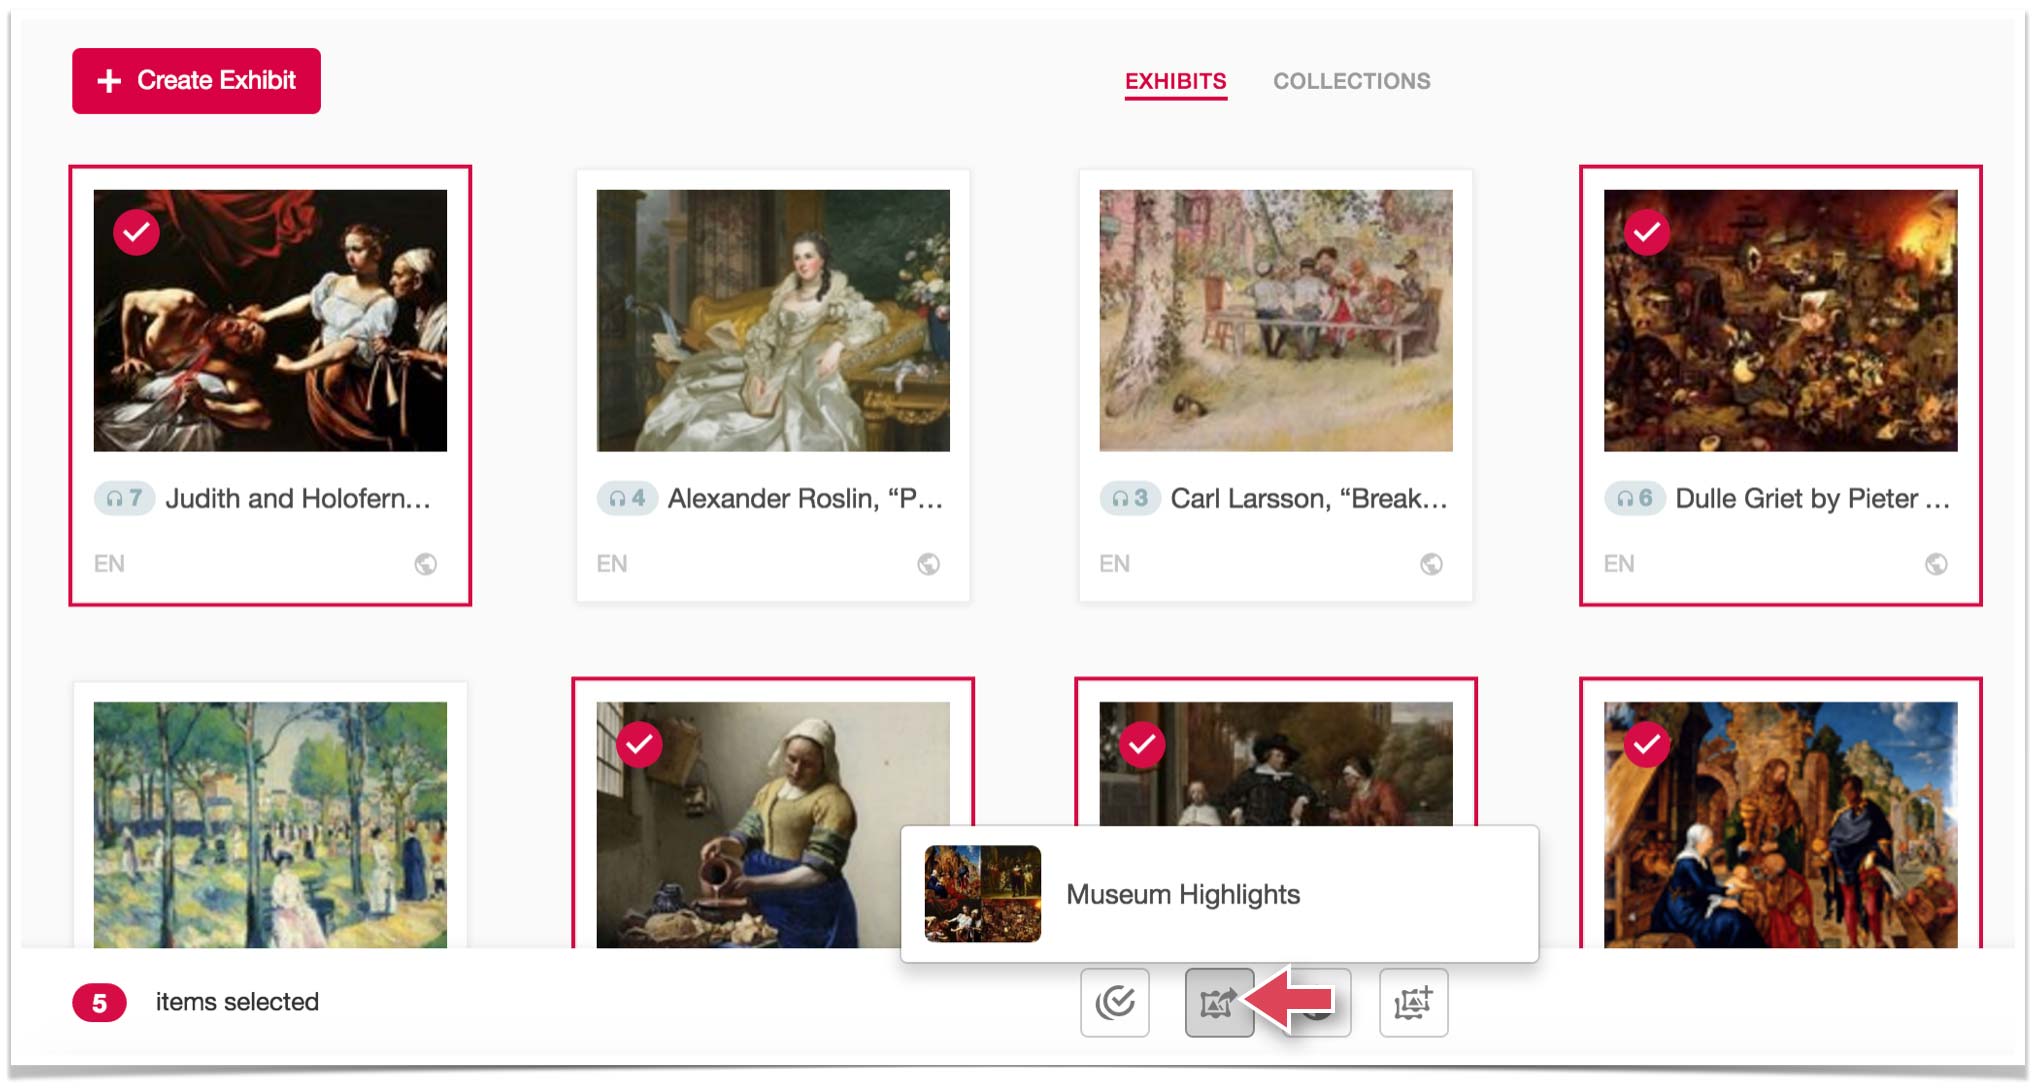This screenshot has height=1090, width=2038.
Task: Deselect the Judith and Holofernes exhibit checkmark
Action: 137,233
